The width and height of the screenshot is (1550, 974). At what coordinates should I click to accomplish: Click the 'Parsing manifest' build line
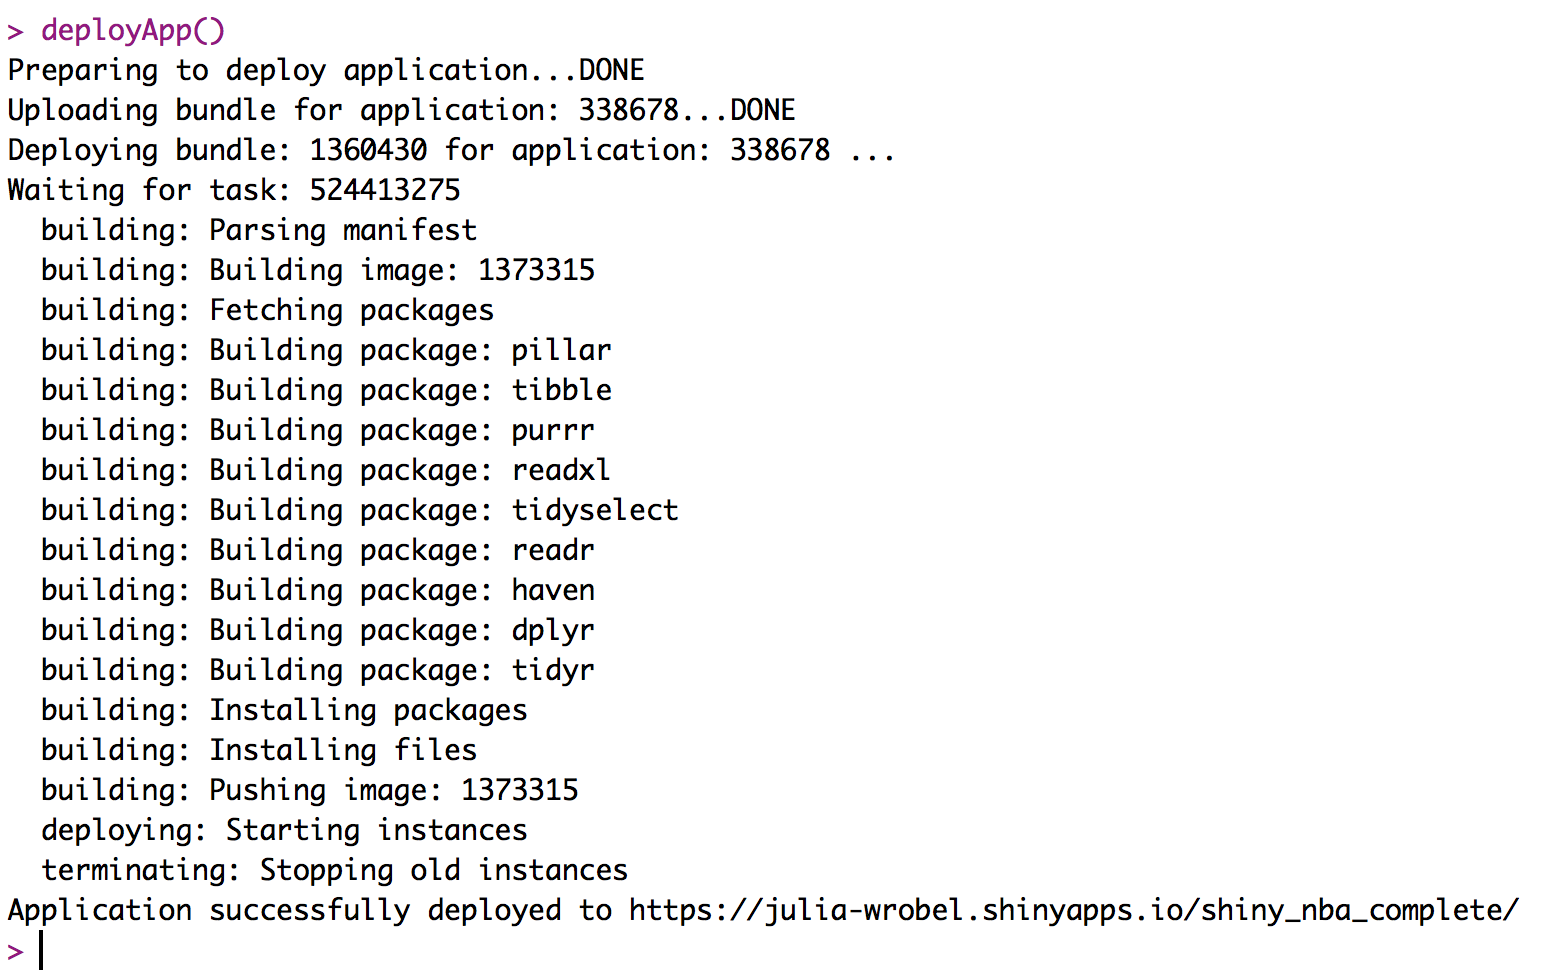click(x=259, y=230)
